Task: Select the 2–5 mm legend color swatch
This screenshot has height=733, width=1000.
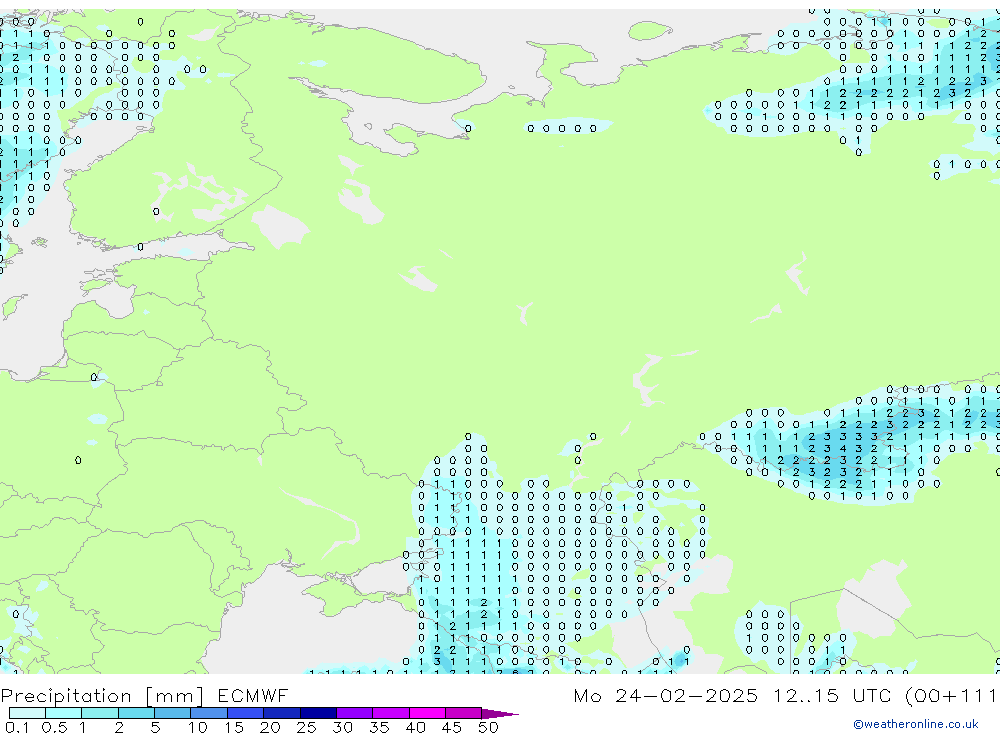Action: [x=136, y=713]
